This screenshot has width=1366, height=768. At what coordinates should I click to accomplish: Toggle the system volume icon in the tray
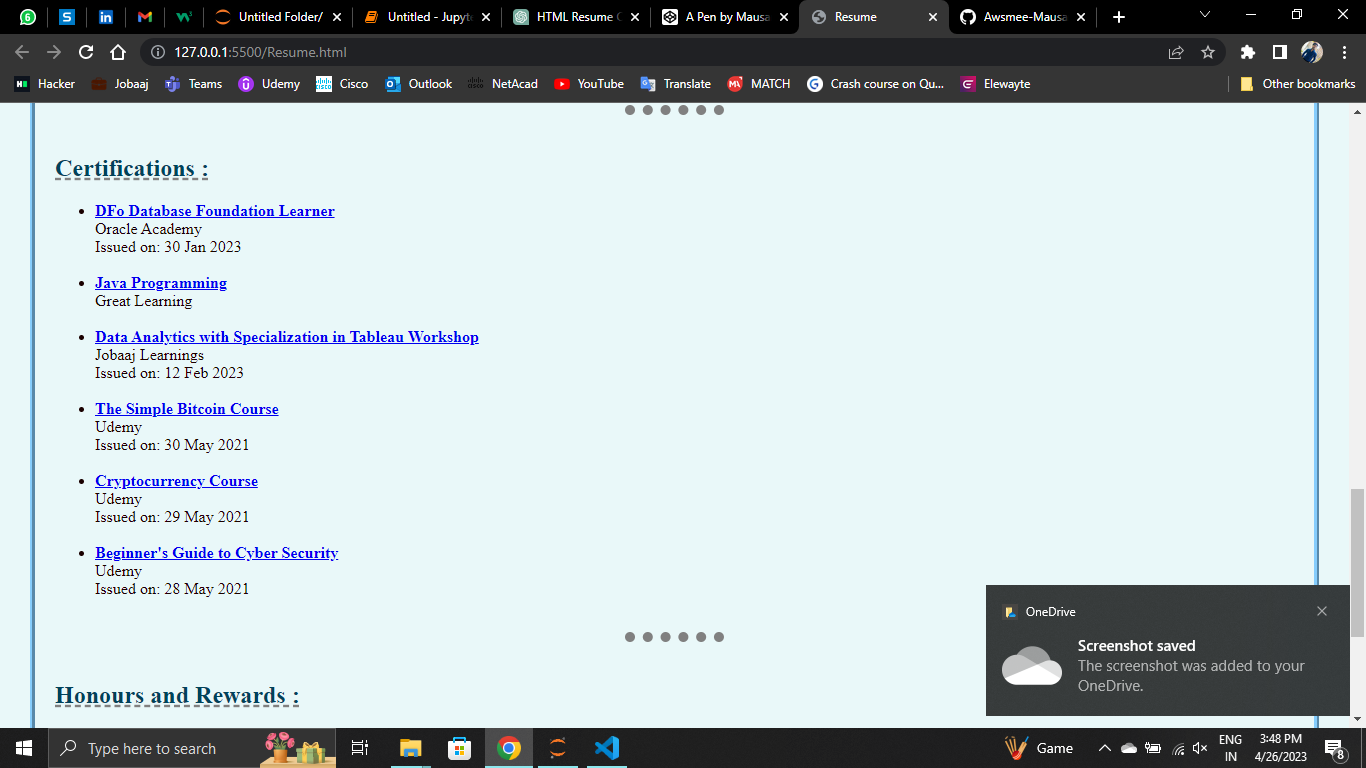click(x=1199, y=748)
